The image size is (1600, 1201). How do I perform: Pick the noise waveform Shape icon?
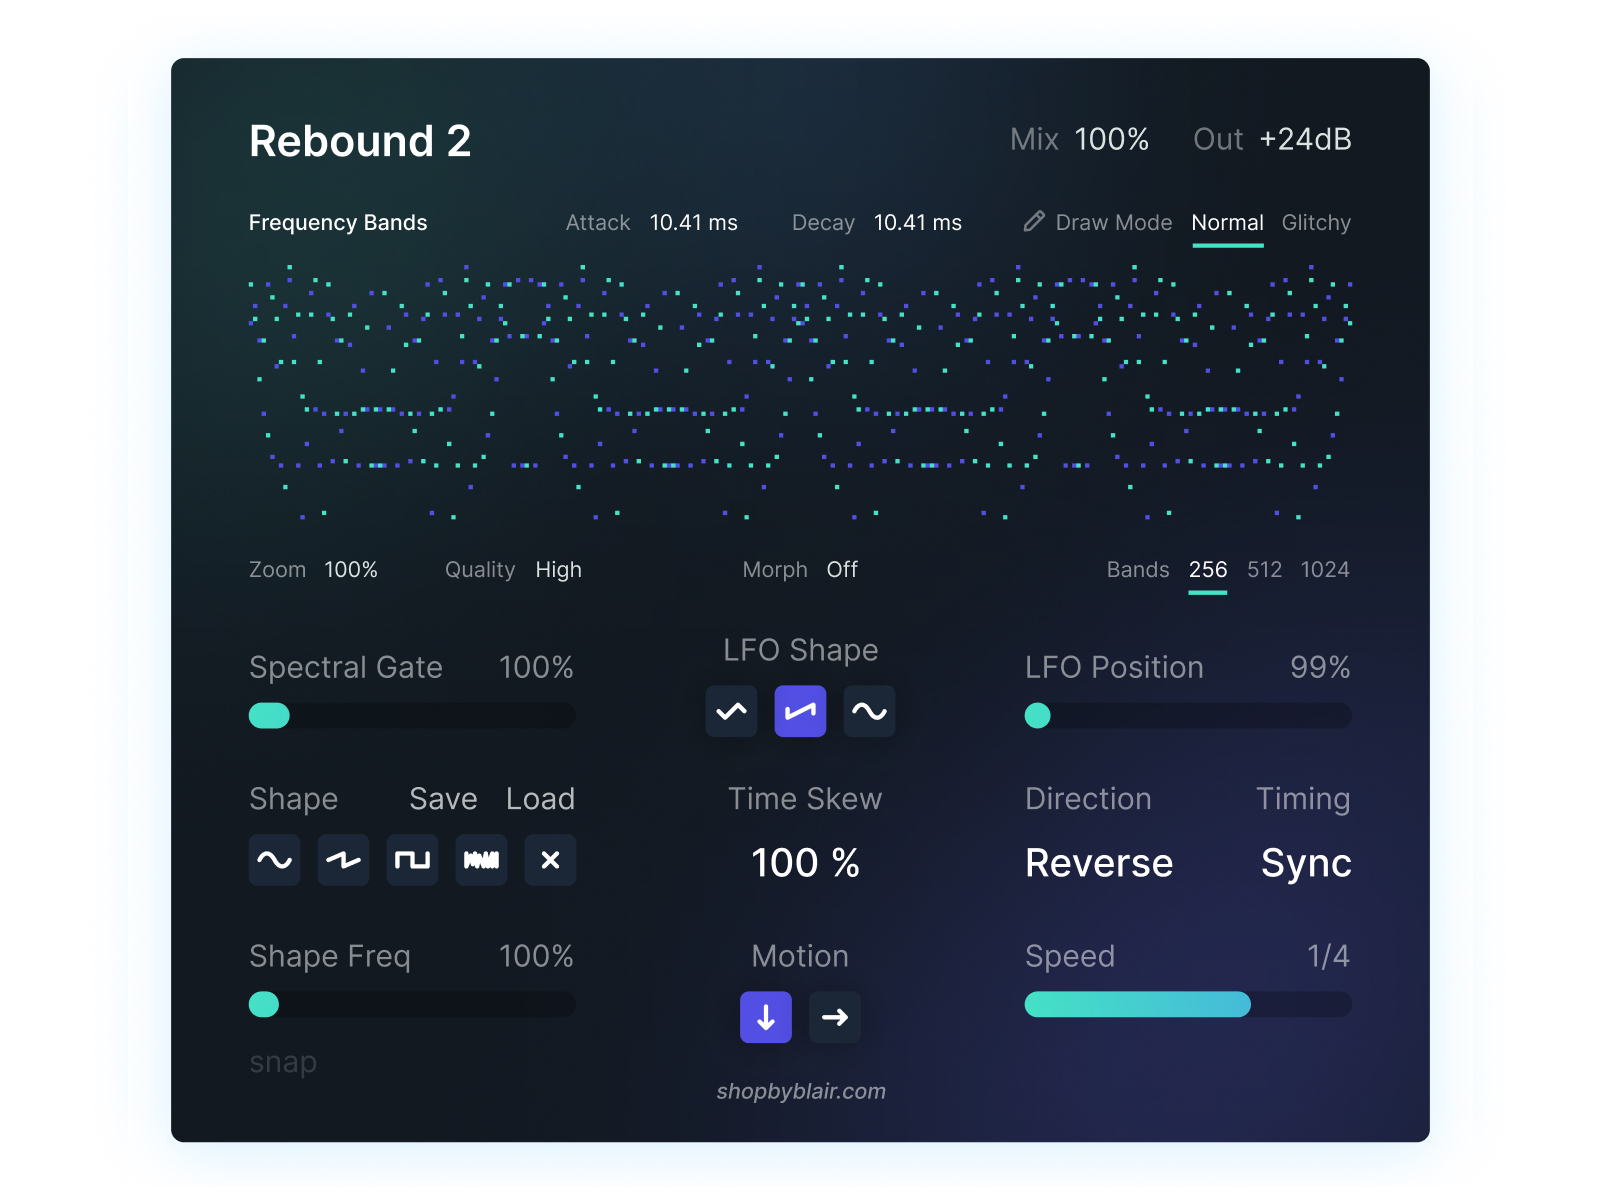pos(481,860)
